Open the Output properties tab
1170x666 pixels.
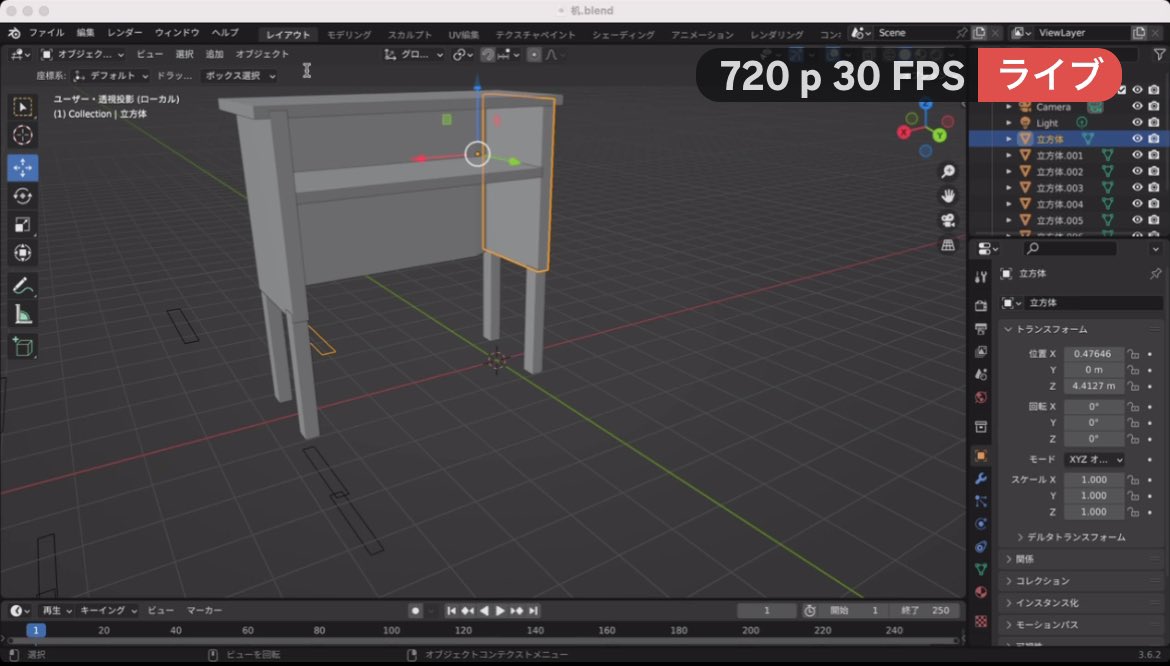pos(980,328)
